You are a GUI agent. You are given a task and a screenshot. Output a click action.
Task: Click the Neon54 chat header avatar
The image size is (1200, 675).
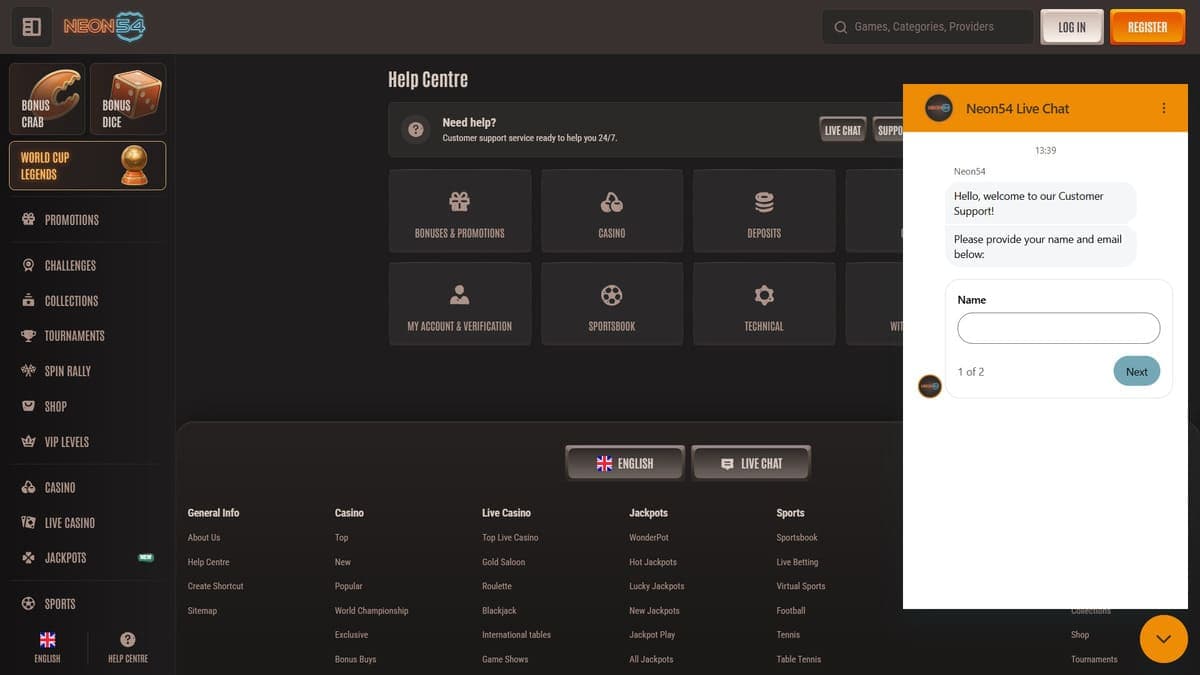click(939, 108)
